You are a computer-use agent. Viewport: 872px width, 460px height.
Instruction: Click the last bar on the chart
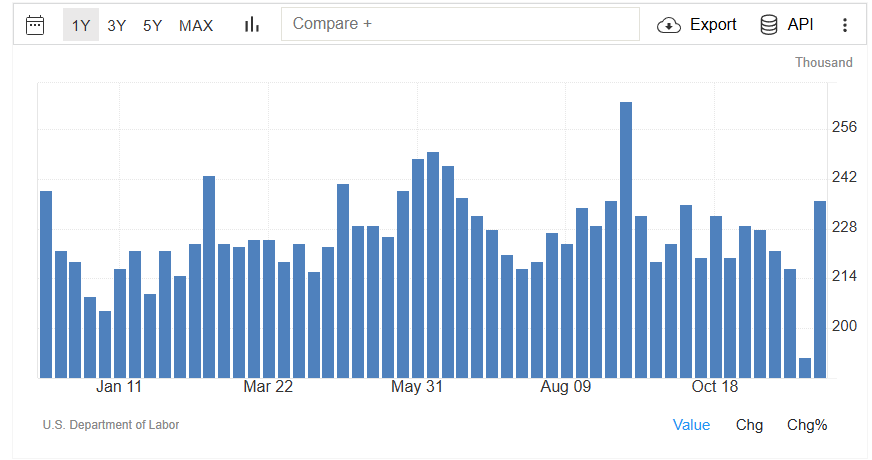[x=820, y=290]
